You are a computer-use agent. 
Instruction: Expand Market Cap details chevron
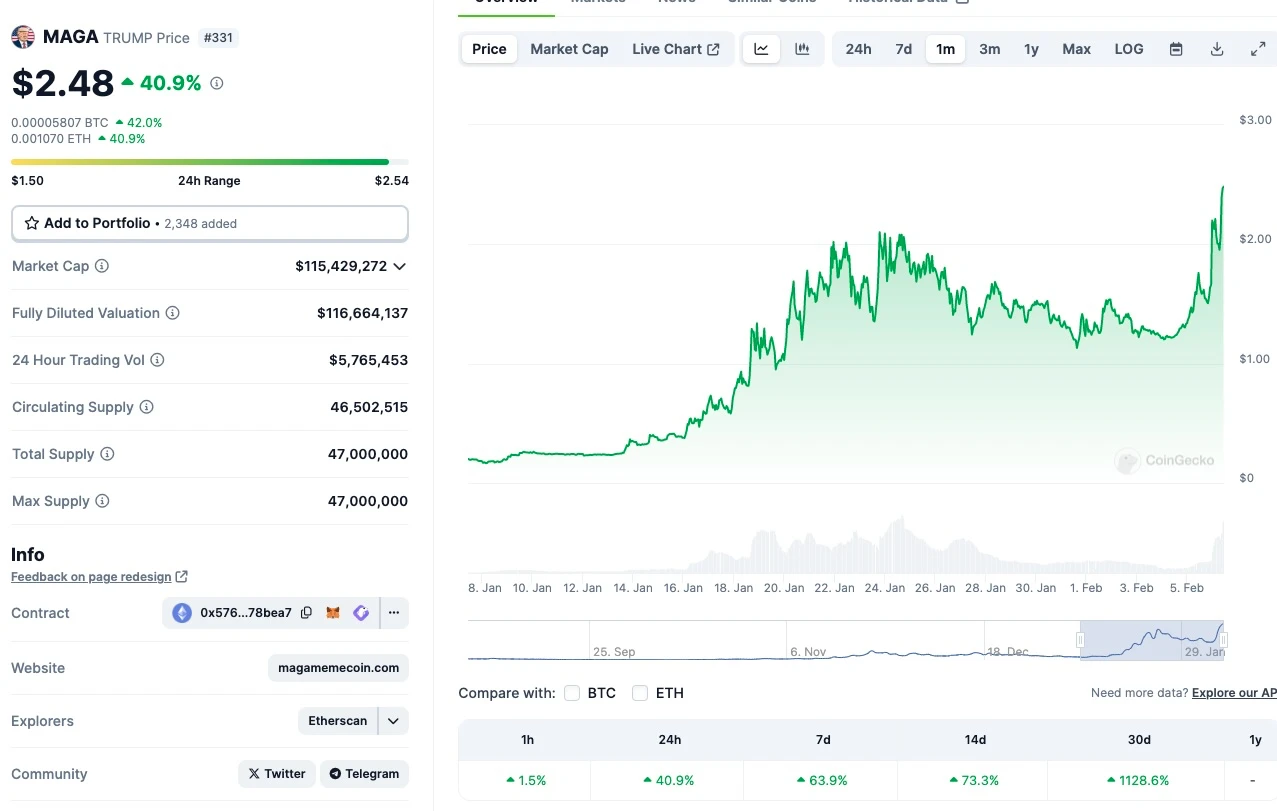click(400, 267)
